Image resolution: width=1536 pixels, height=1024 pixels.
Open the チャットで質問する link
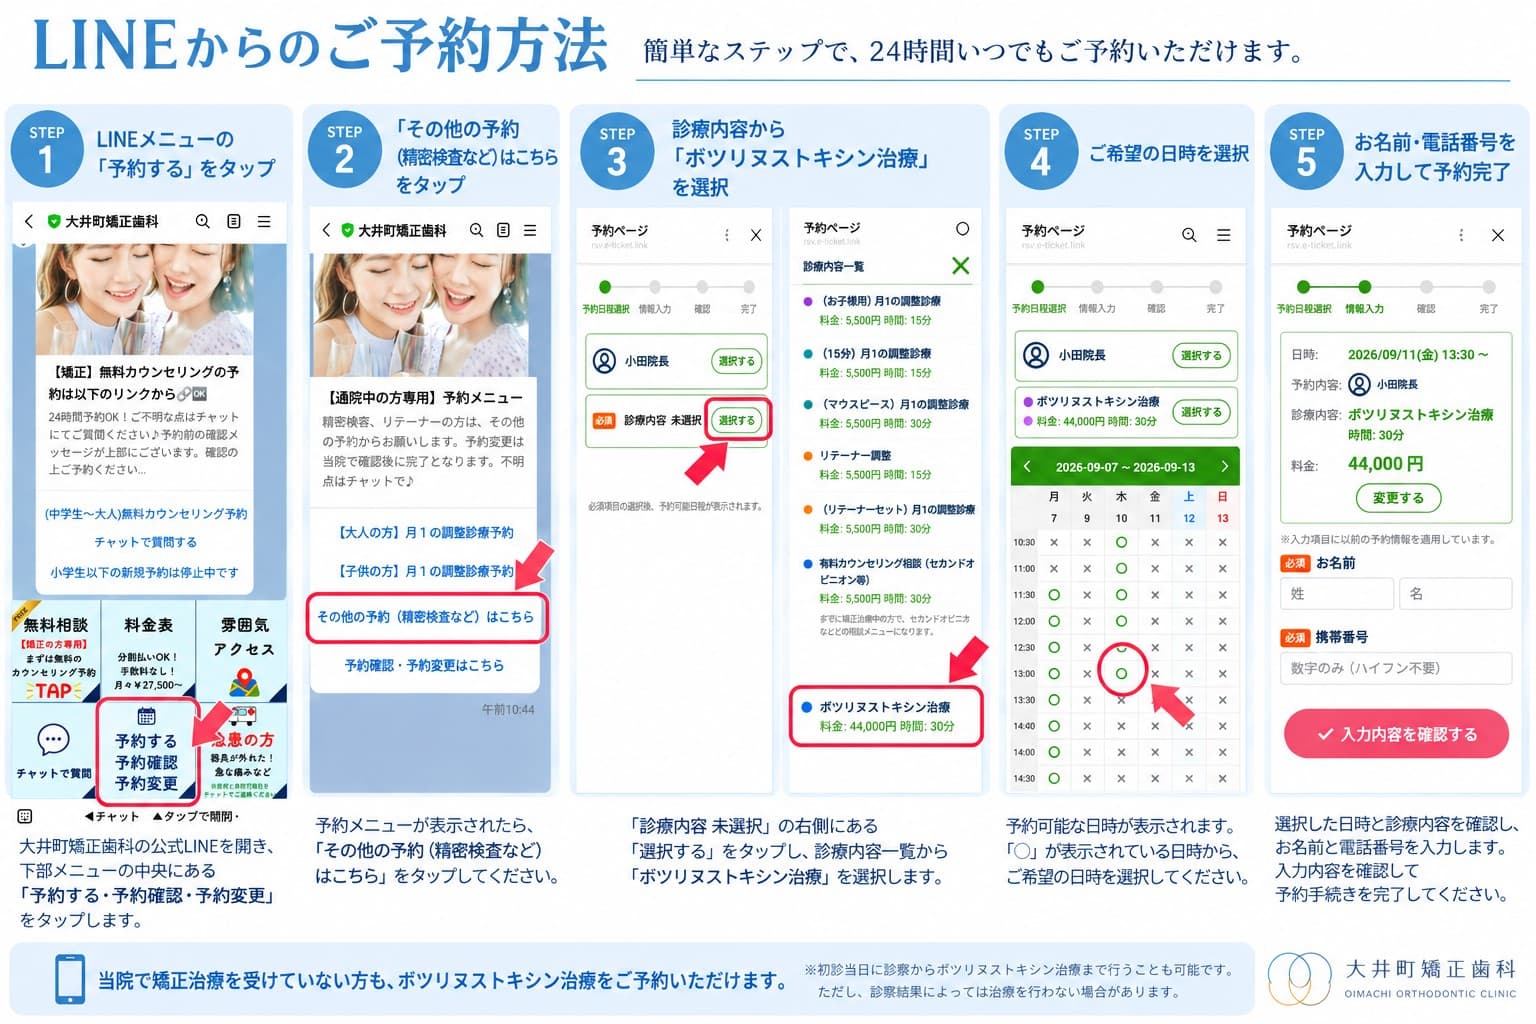(x=146, y=542)
